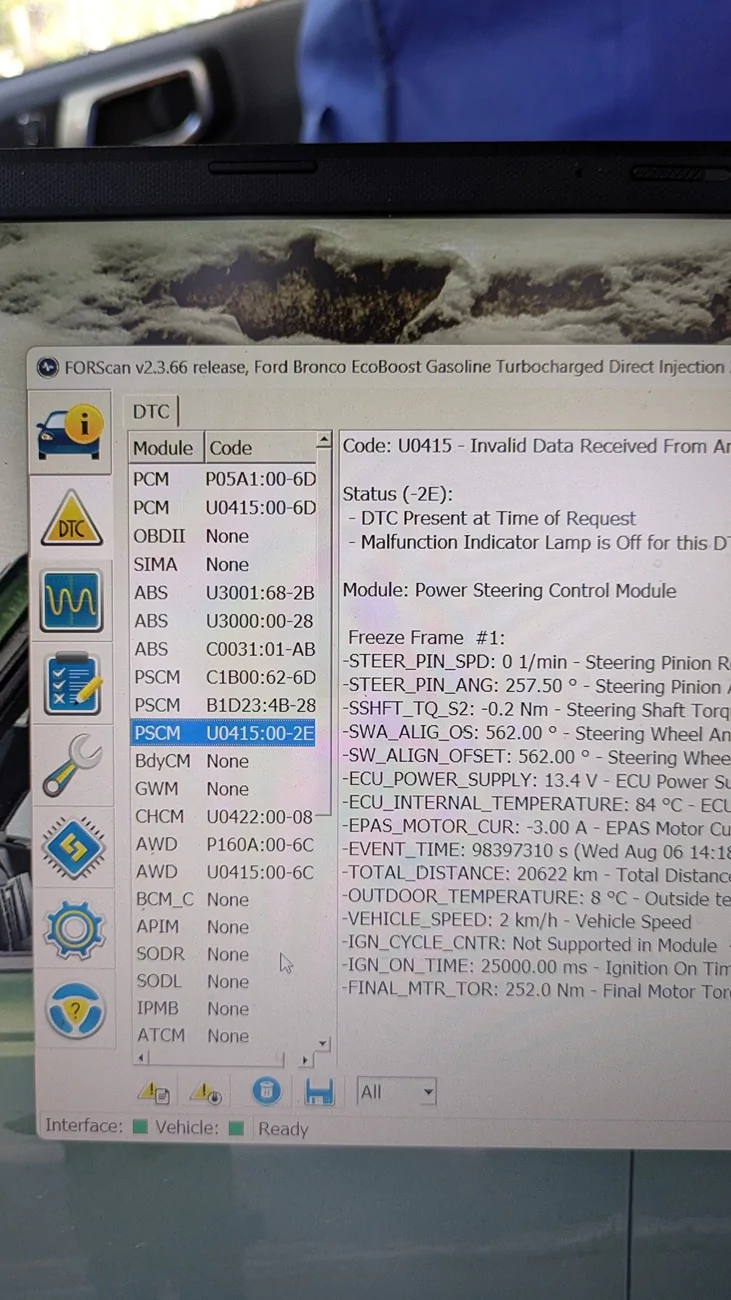Select the IPMB None row

(225, 1009)
